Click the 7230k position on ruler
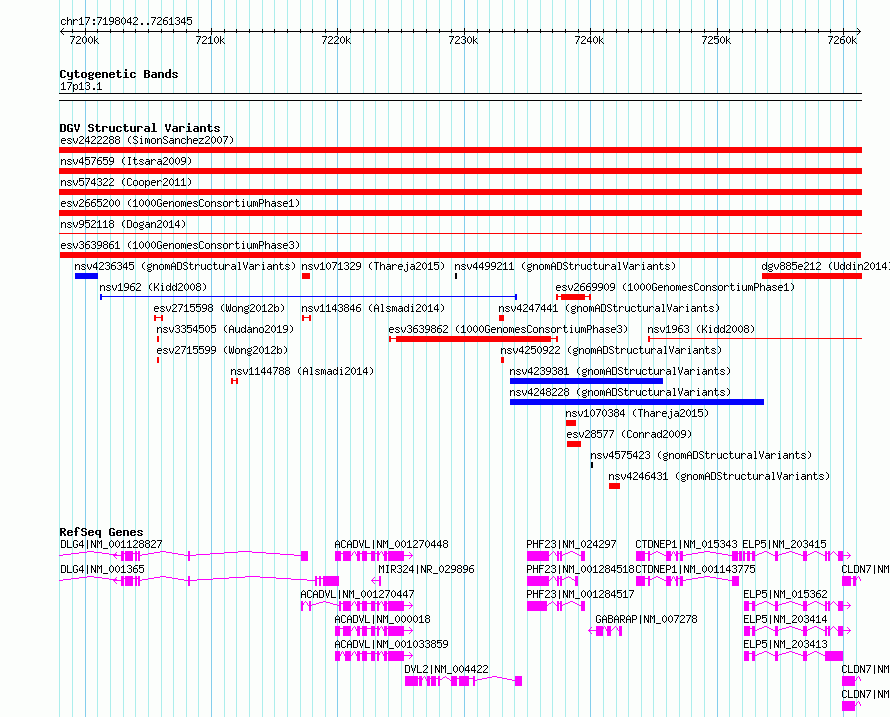The width and height of the screenshot is (890, 717). point(463,40)
